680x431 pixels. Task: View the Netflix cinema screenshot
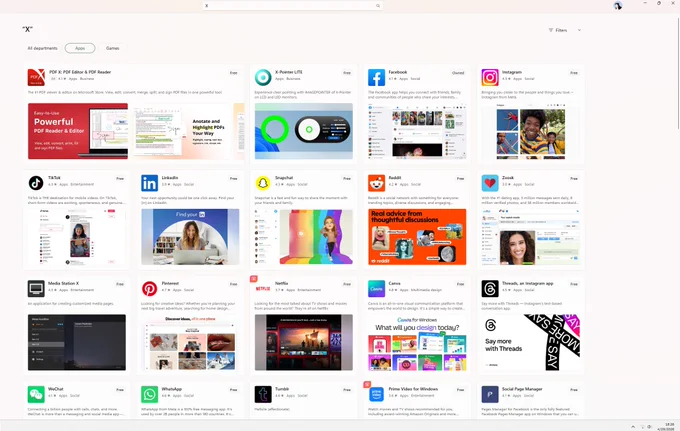(304, 342)
